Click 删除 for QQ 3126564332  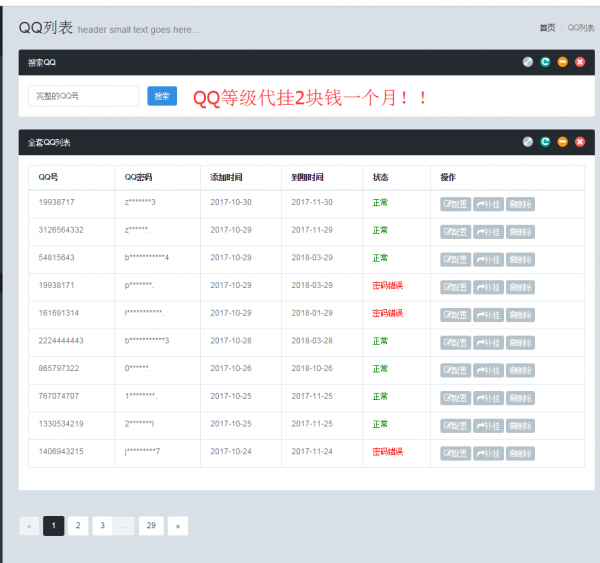(520, 232)
